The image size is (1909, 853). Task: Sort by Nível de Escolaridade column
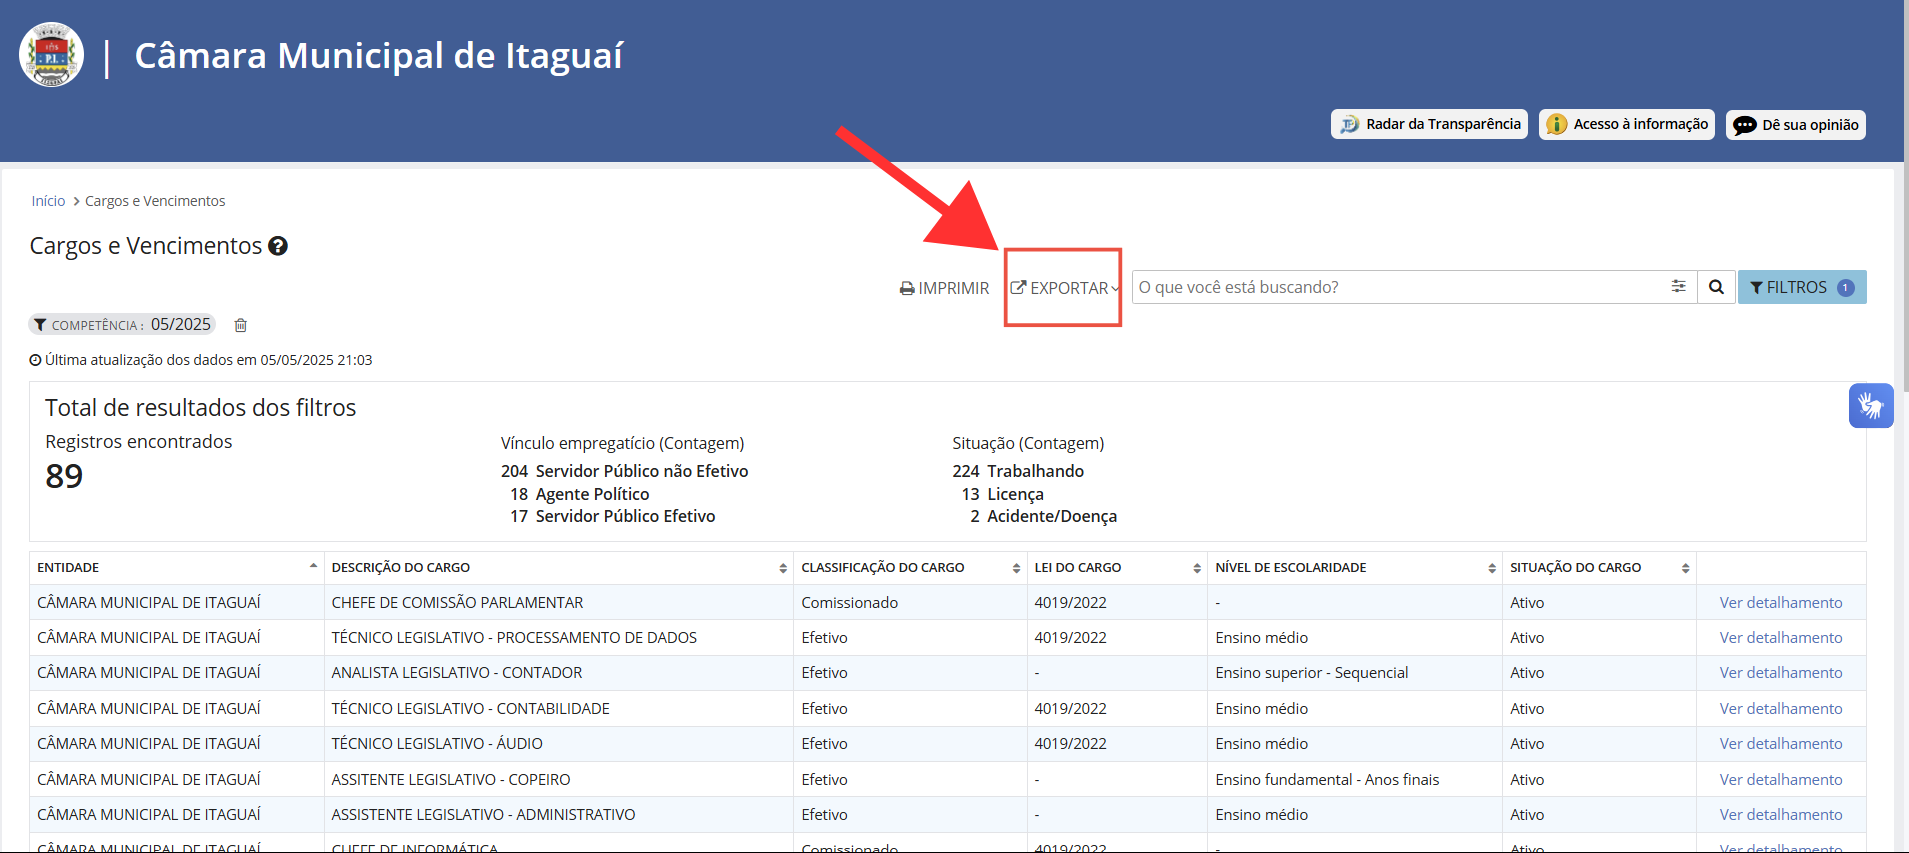tap(1355, 568)
